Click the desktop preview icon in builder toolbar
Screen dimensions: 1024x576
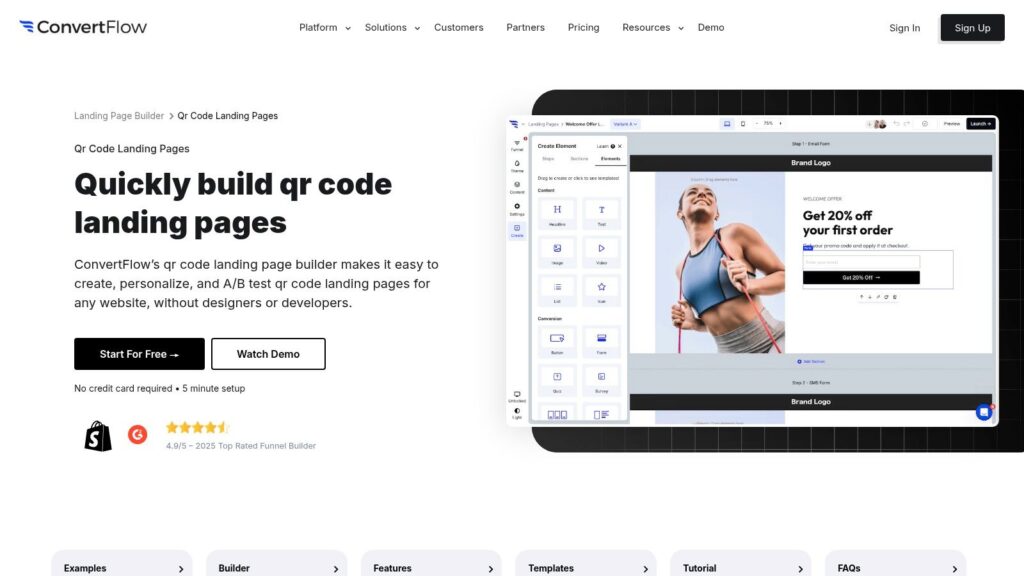(x=727, y=124)
